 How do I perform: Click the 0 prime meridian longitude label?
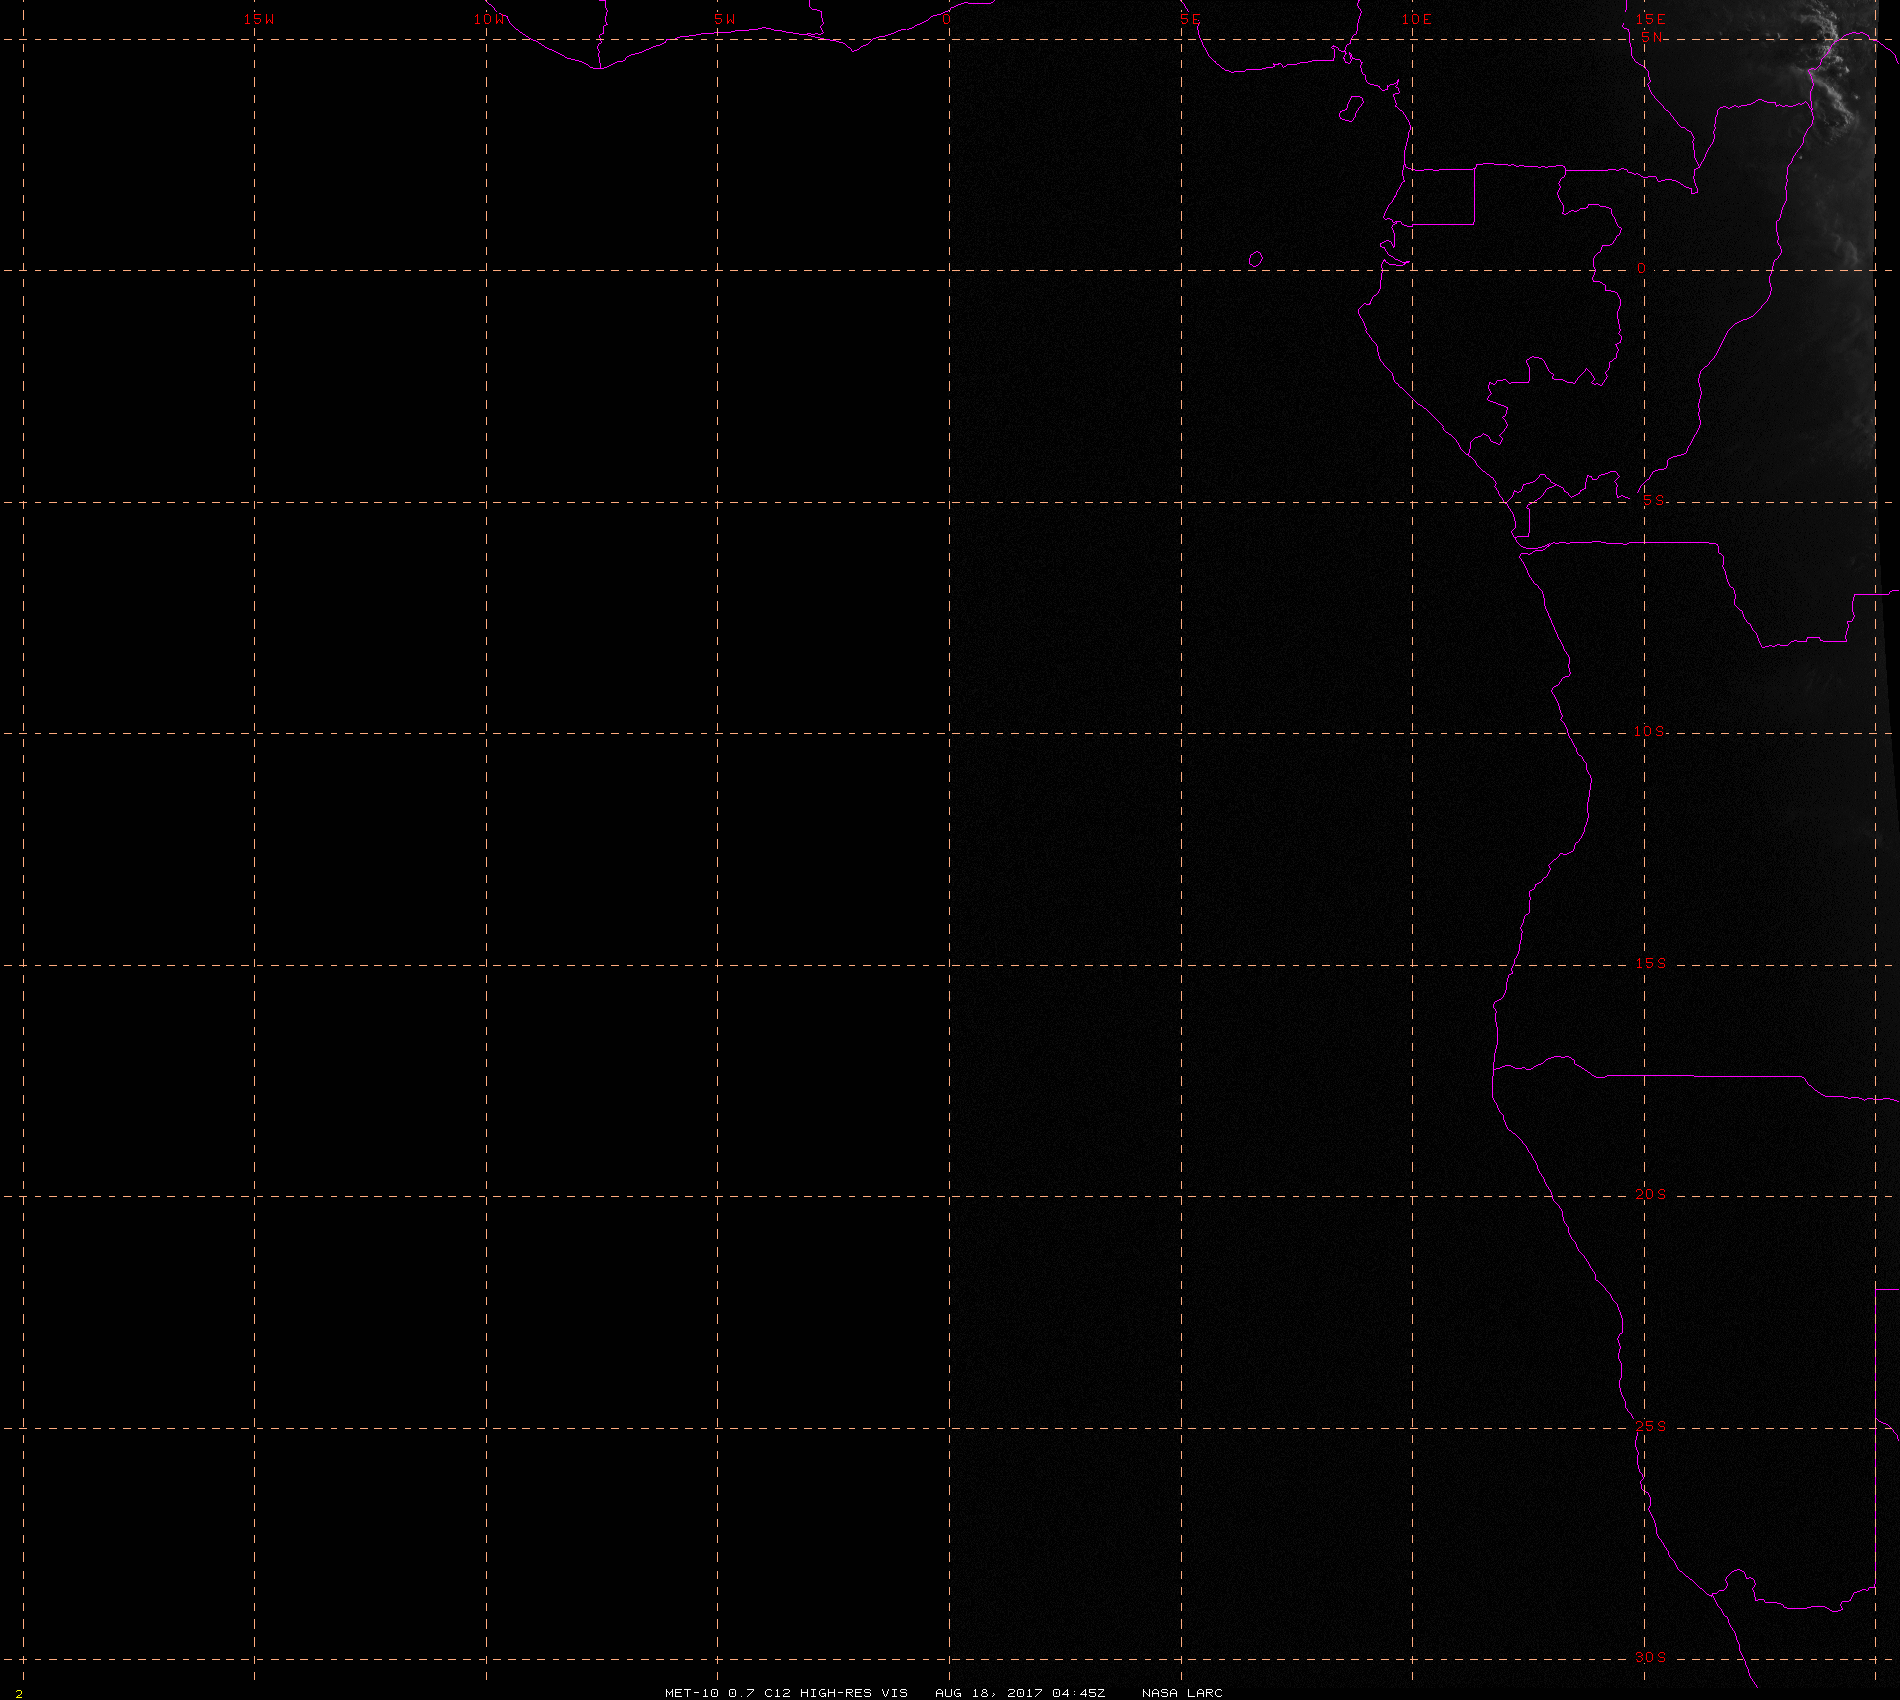[946, 19]
